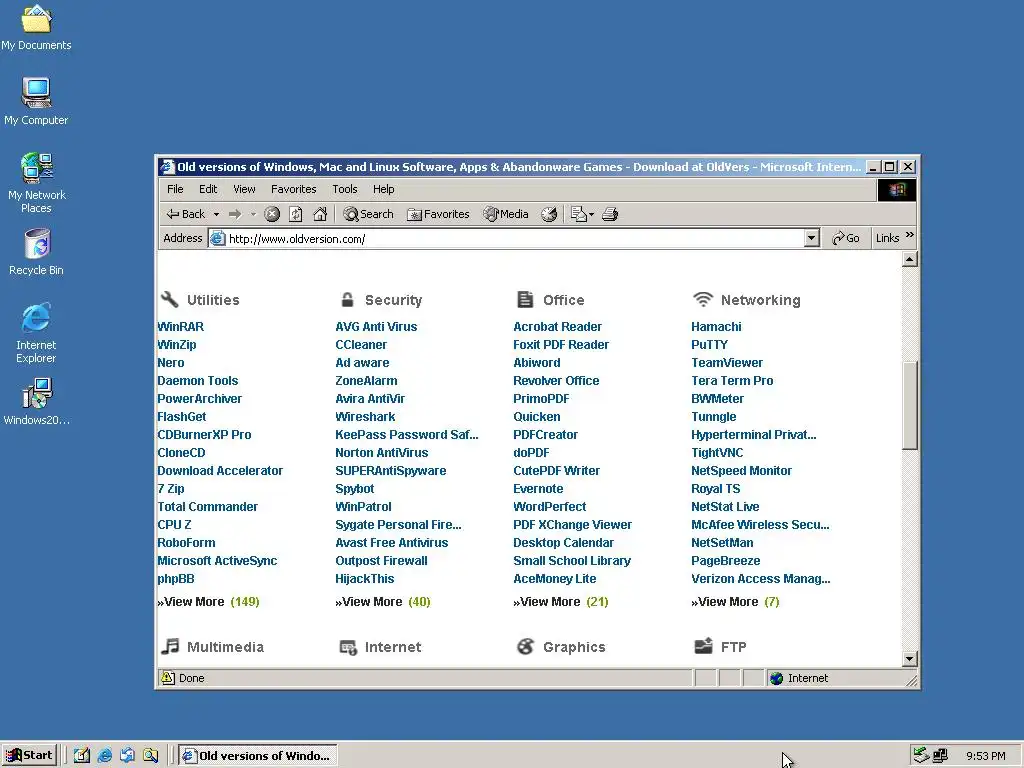This screenshot has width=1024, height=768.
Task: Click the scrollbar down arrow
Action: pos(910,659)
